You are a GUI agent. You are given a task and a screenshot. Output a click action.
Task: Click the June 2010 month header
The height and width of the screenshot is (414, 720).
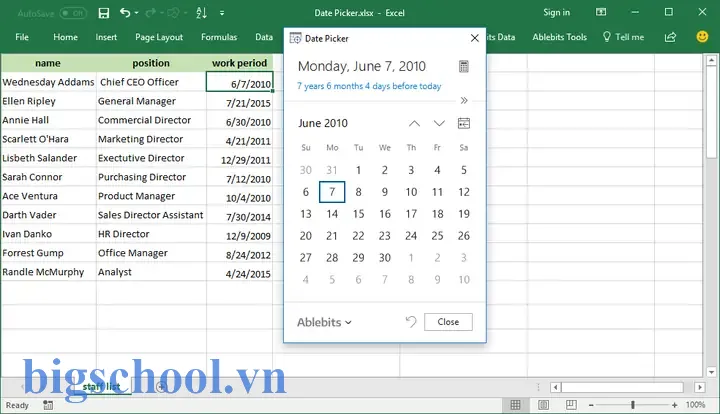[x=323, y=123]
